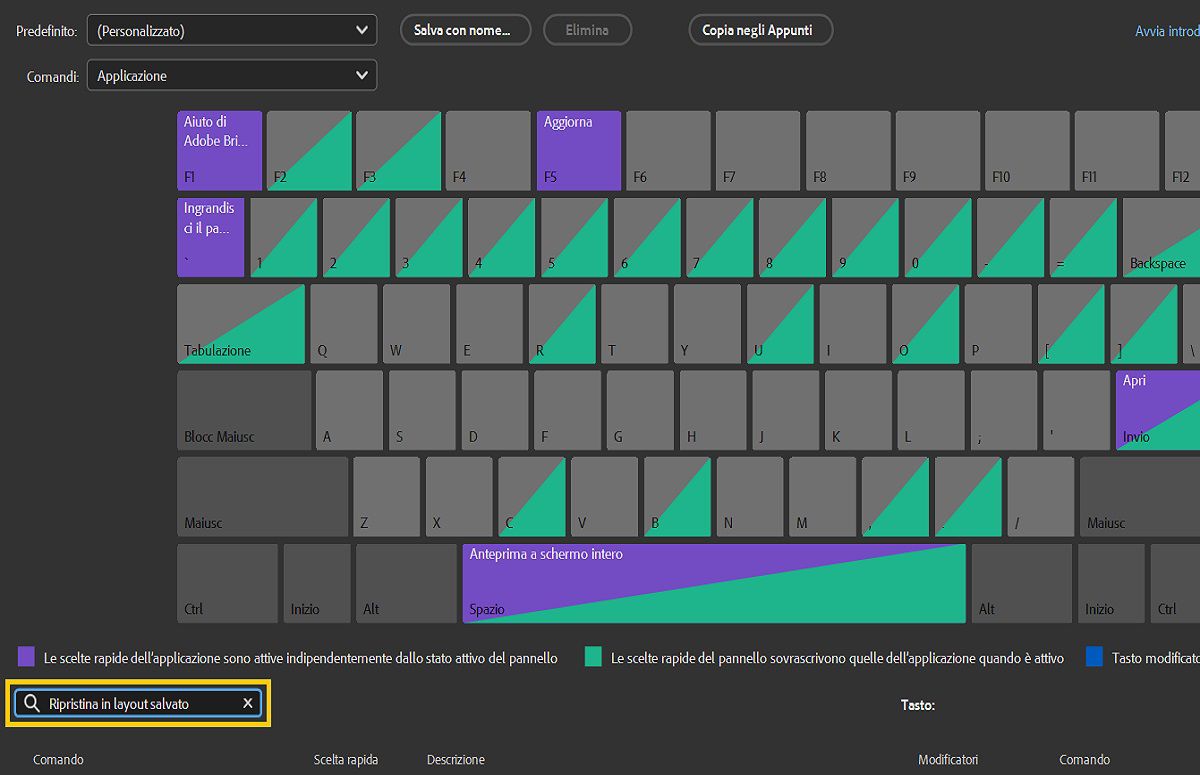Select the F11 key

point(1118,150)
